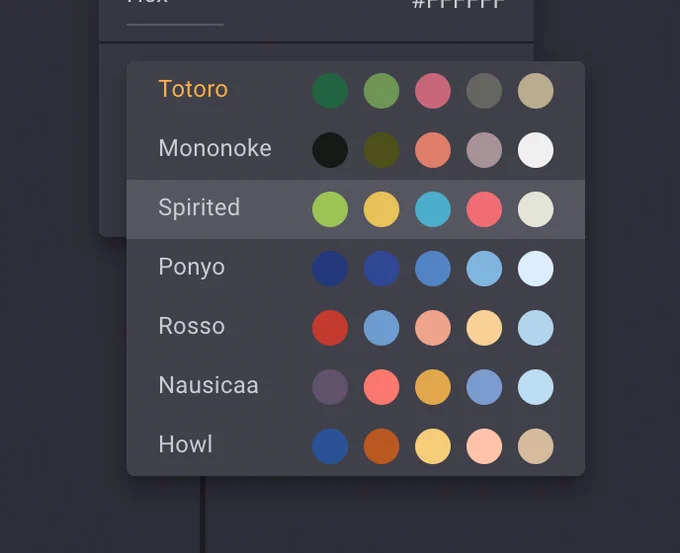Click the tan beige swatch in Howl row
The width and height of the screenshot is (680, 553).
pyautogui.click(x=536, y=446)
